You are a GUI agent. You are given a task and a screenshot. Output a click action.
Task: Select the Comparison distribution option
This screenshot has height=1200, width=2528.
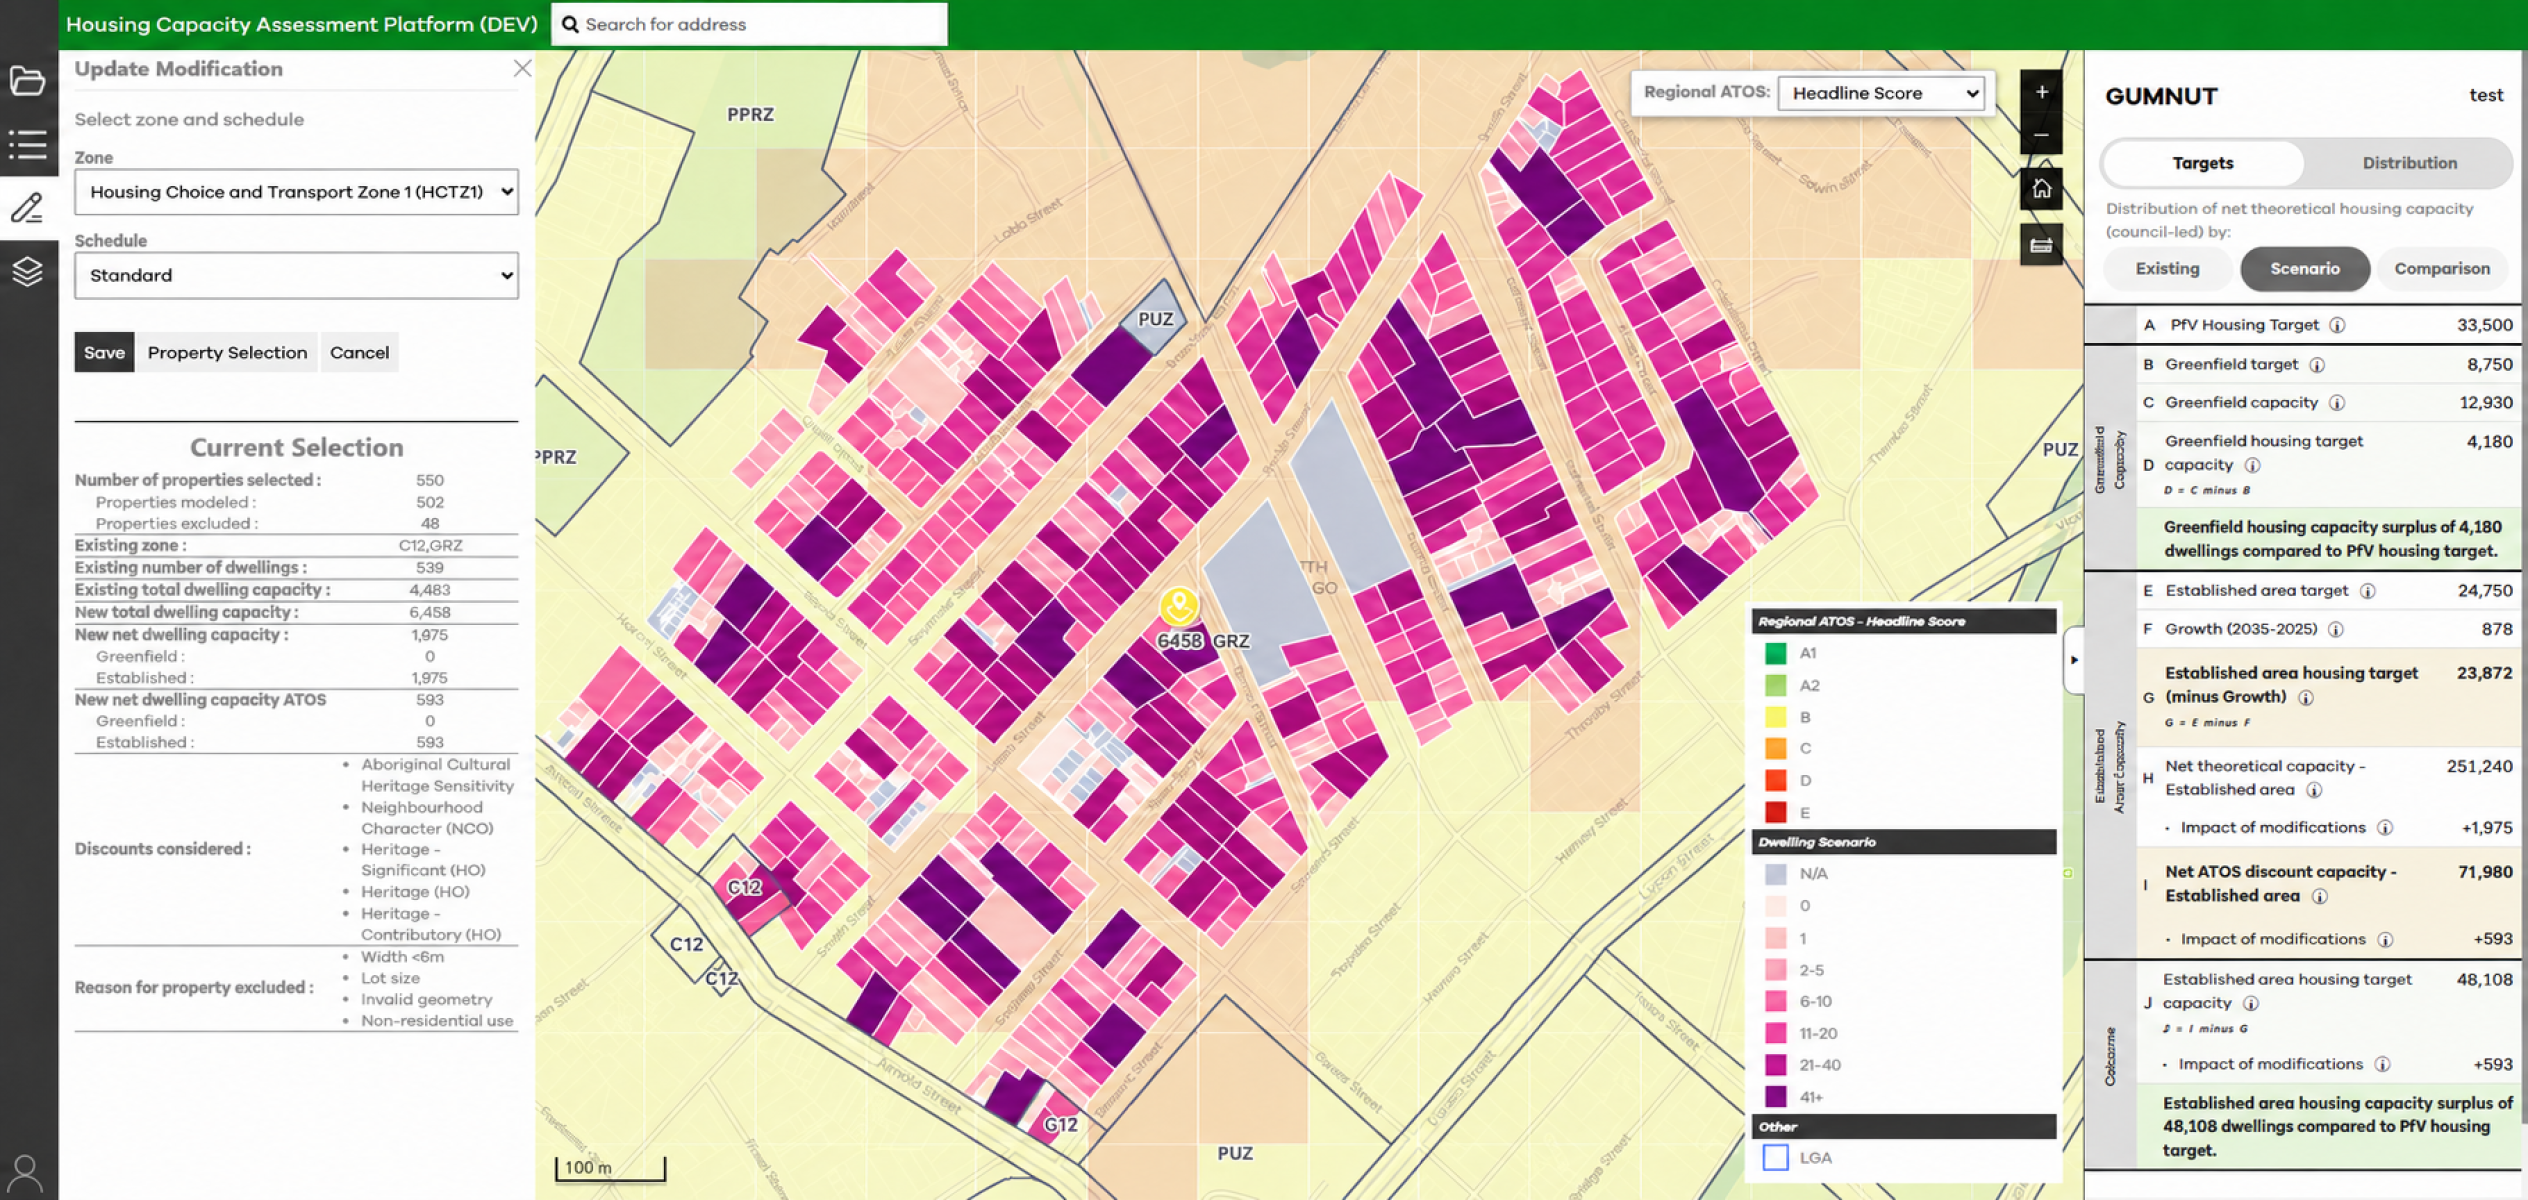point(2442,269)
